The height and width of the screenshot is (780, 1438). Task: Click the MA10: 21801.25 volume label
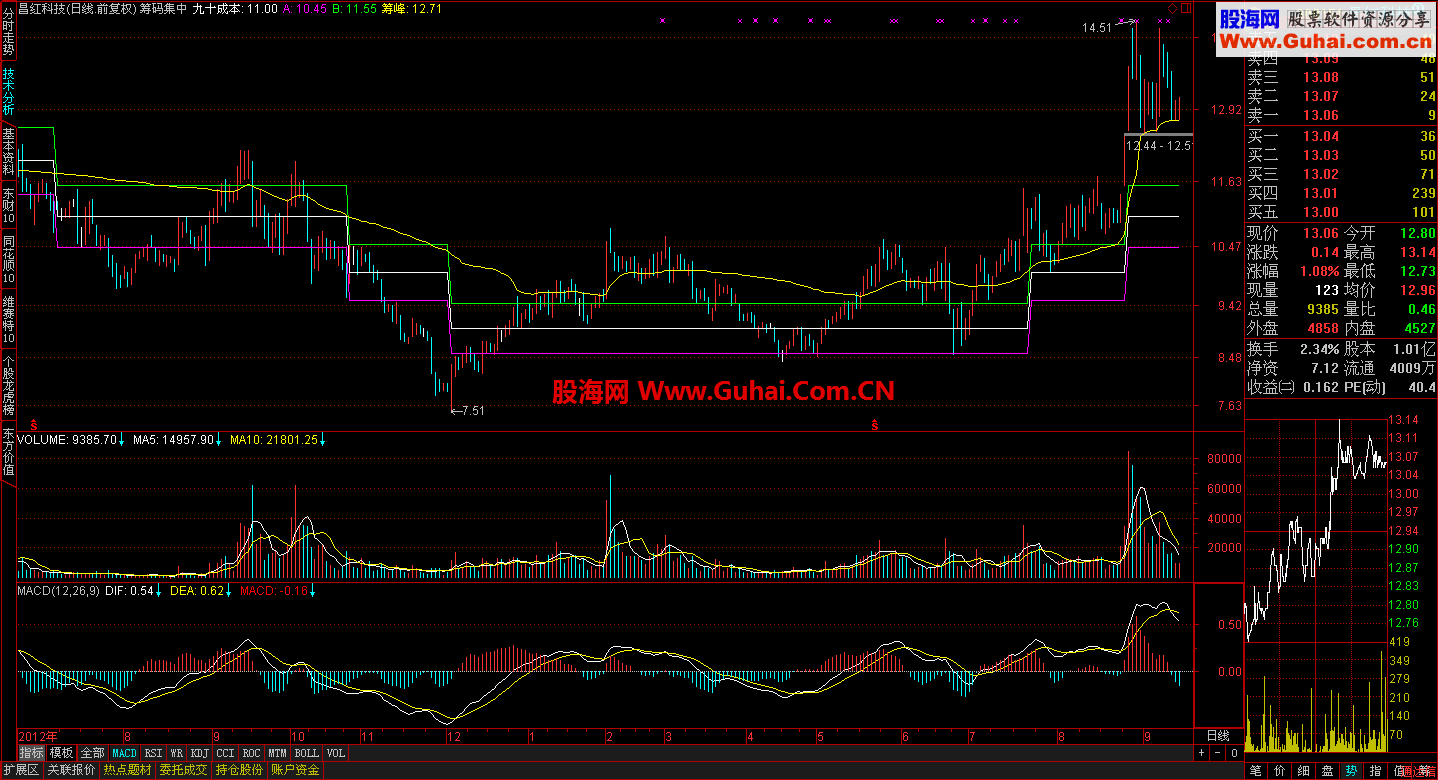(274, 439)
